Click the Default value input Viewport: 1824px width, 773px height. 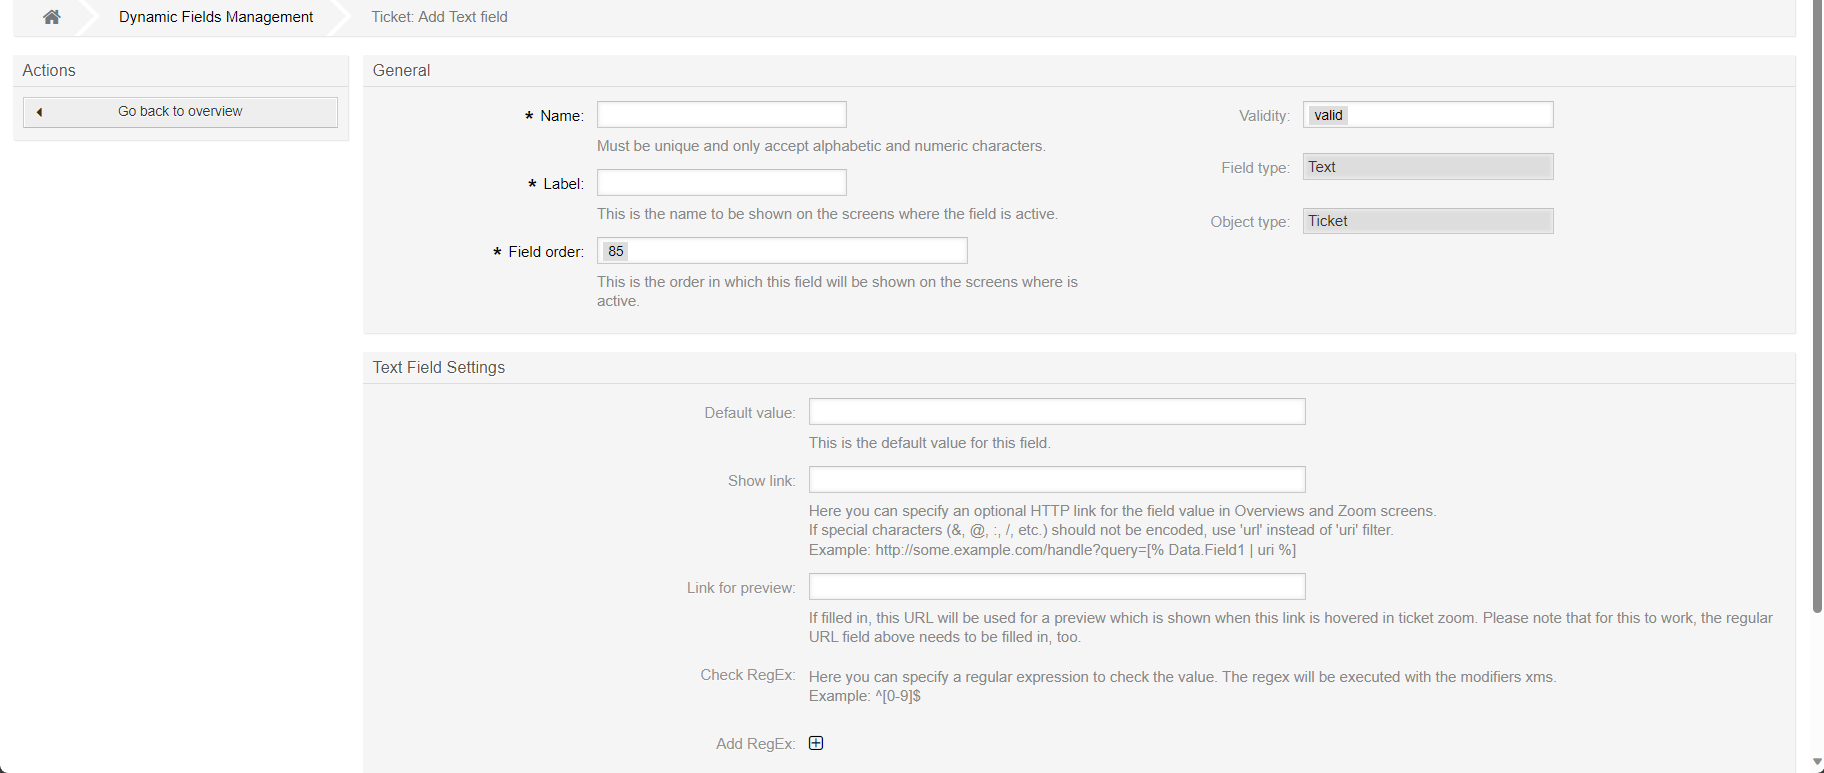1056,412
